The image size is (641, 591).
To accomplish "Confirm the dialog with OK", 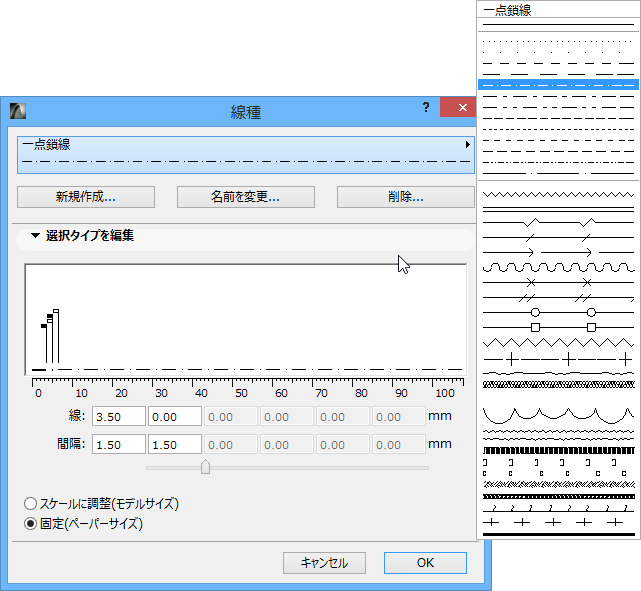I will (425, 563).
